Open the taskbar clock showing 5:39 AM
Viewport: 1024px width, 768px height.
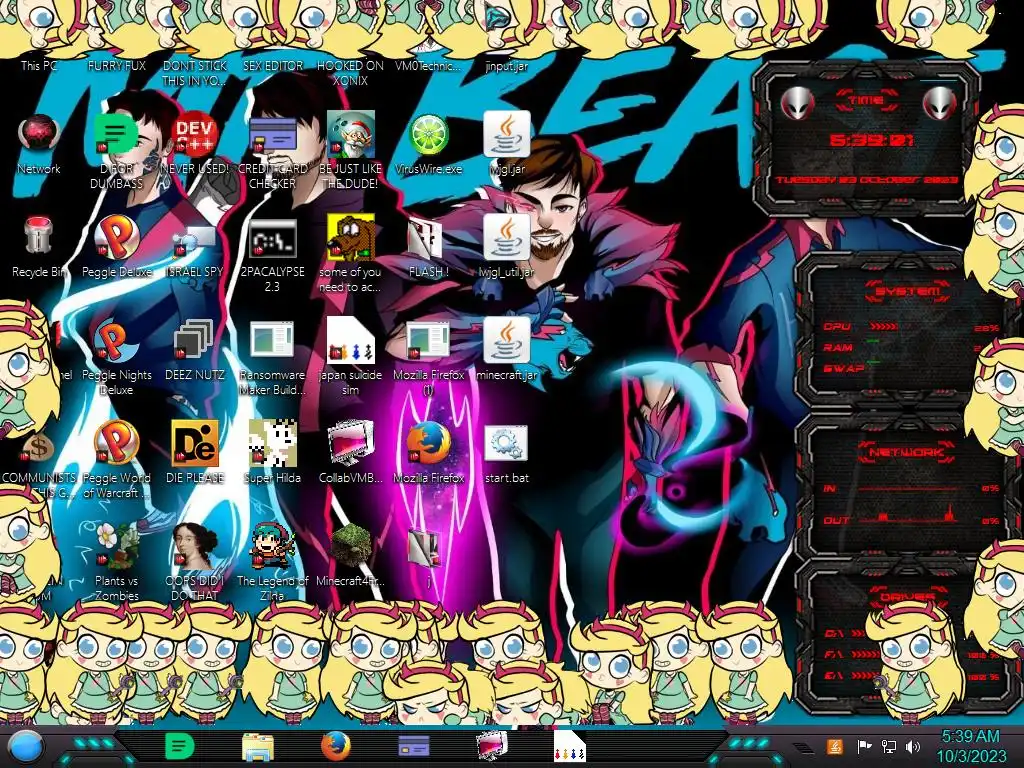pos(971,746)
